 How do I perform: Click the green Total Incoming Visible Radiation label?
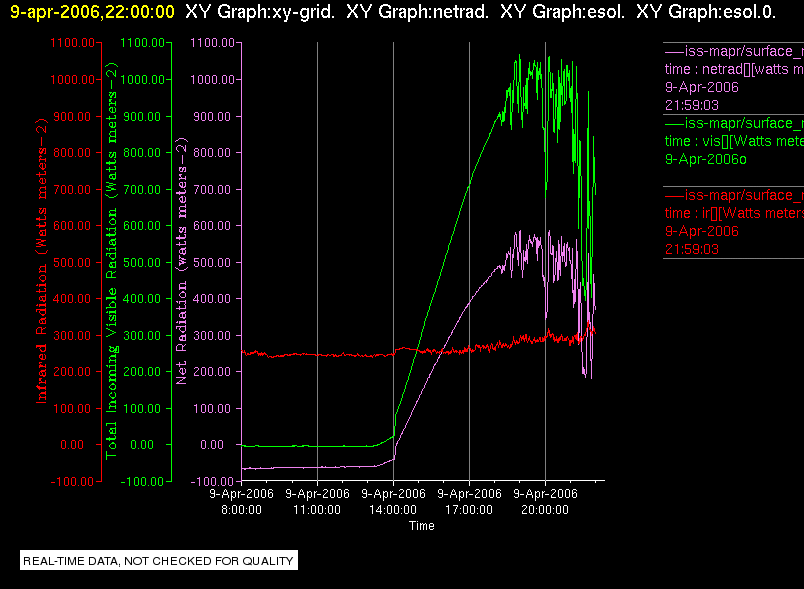(x=111, y=261)
